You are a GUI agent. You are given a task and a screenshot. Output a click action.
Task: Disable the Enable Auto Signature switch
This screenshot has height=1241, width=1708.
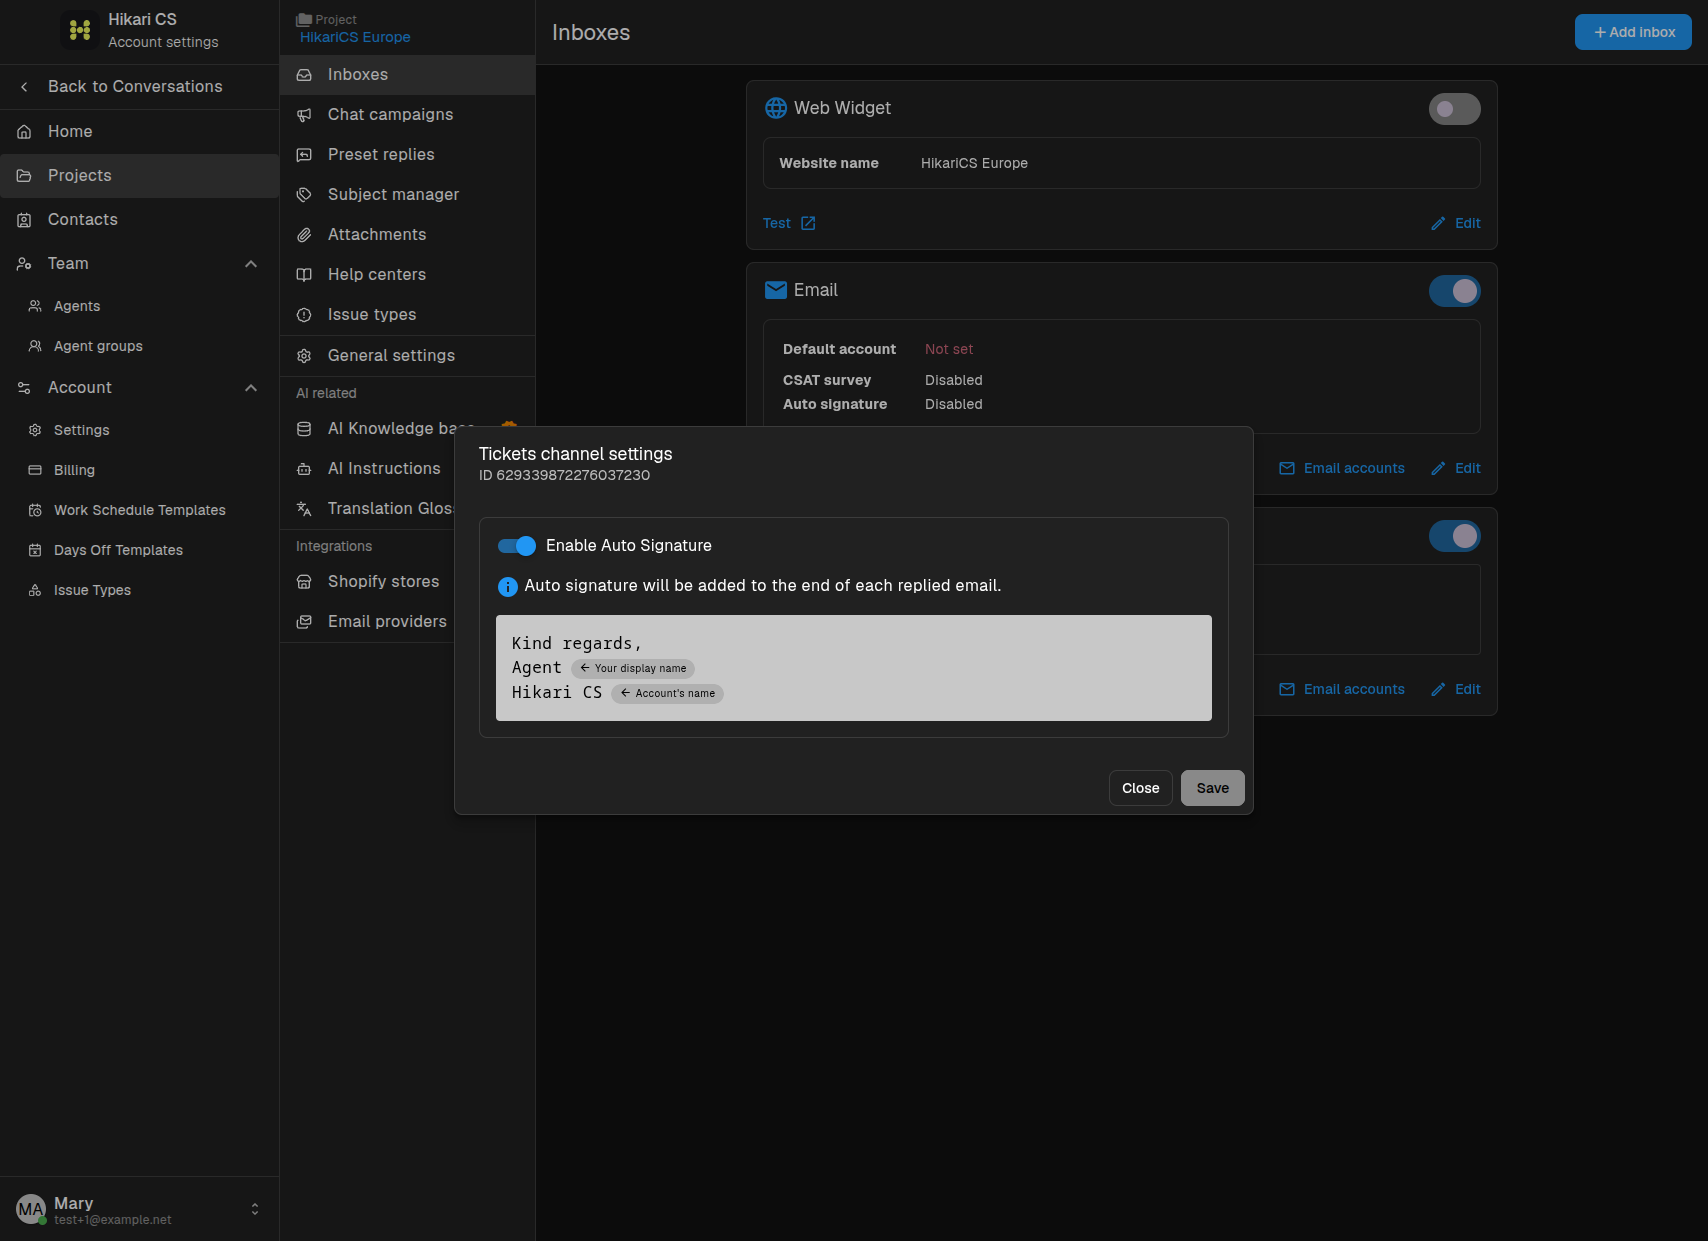coord(517,546)
